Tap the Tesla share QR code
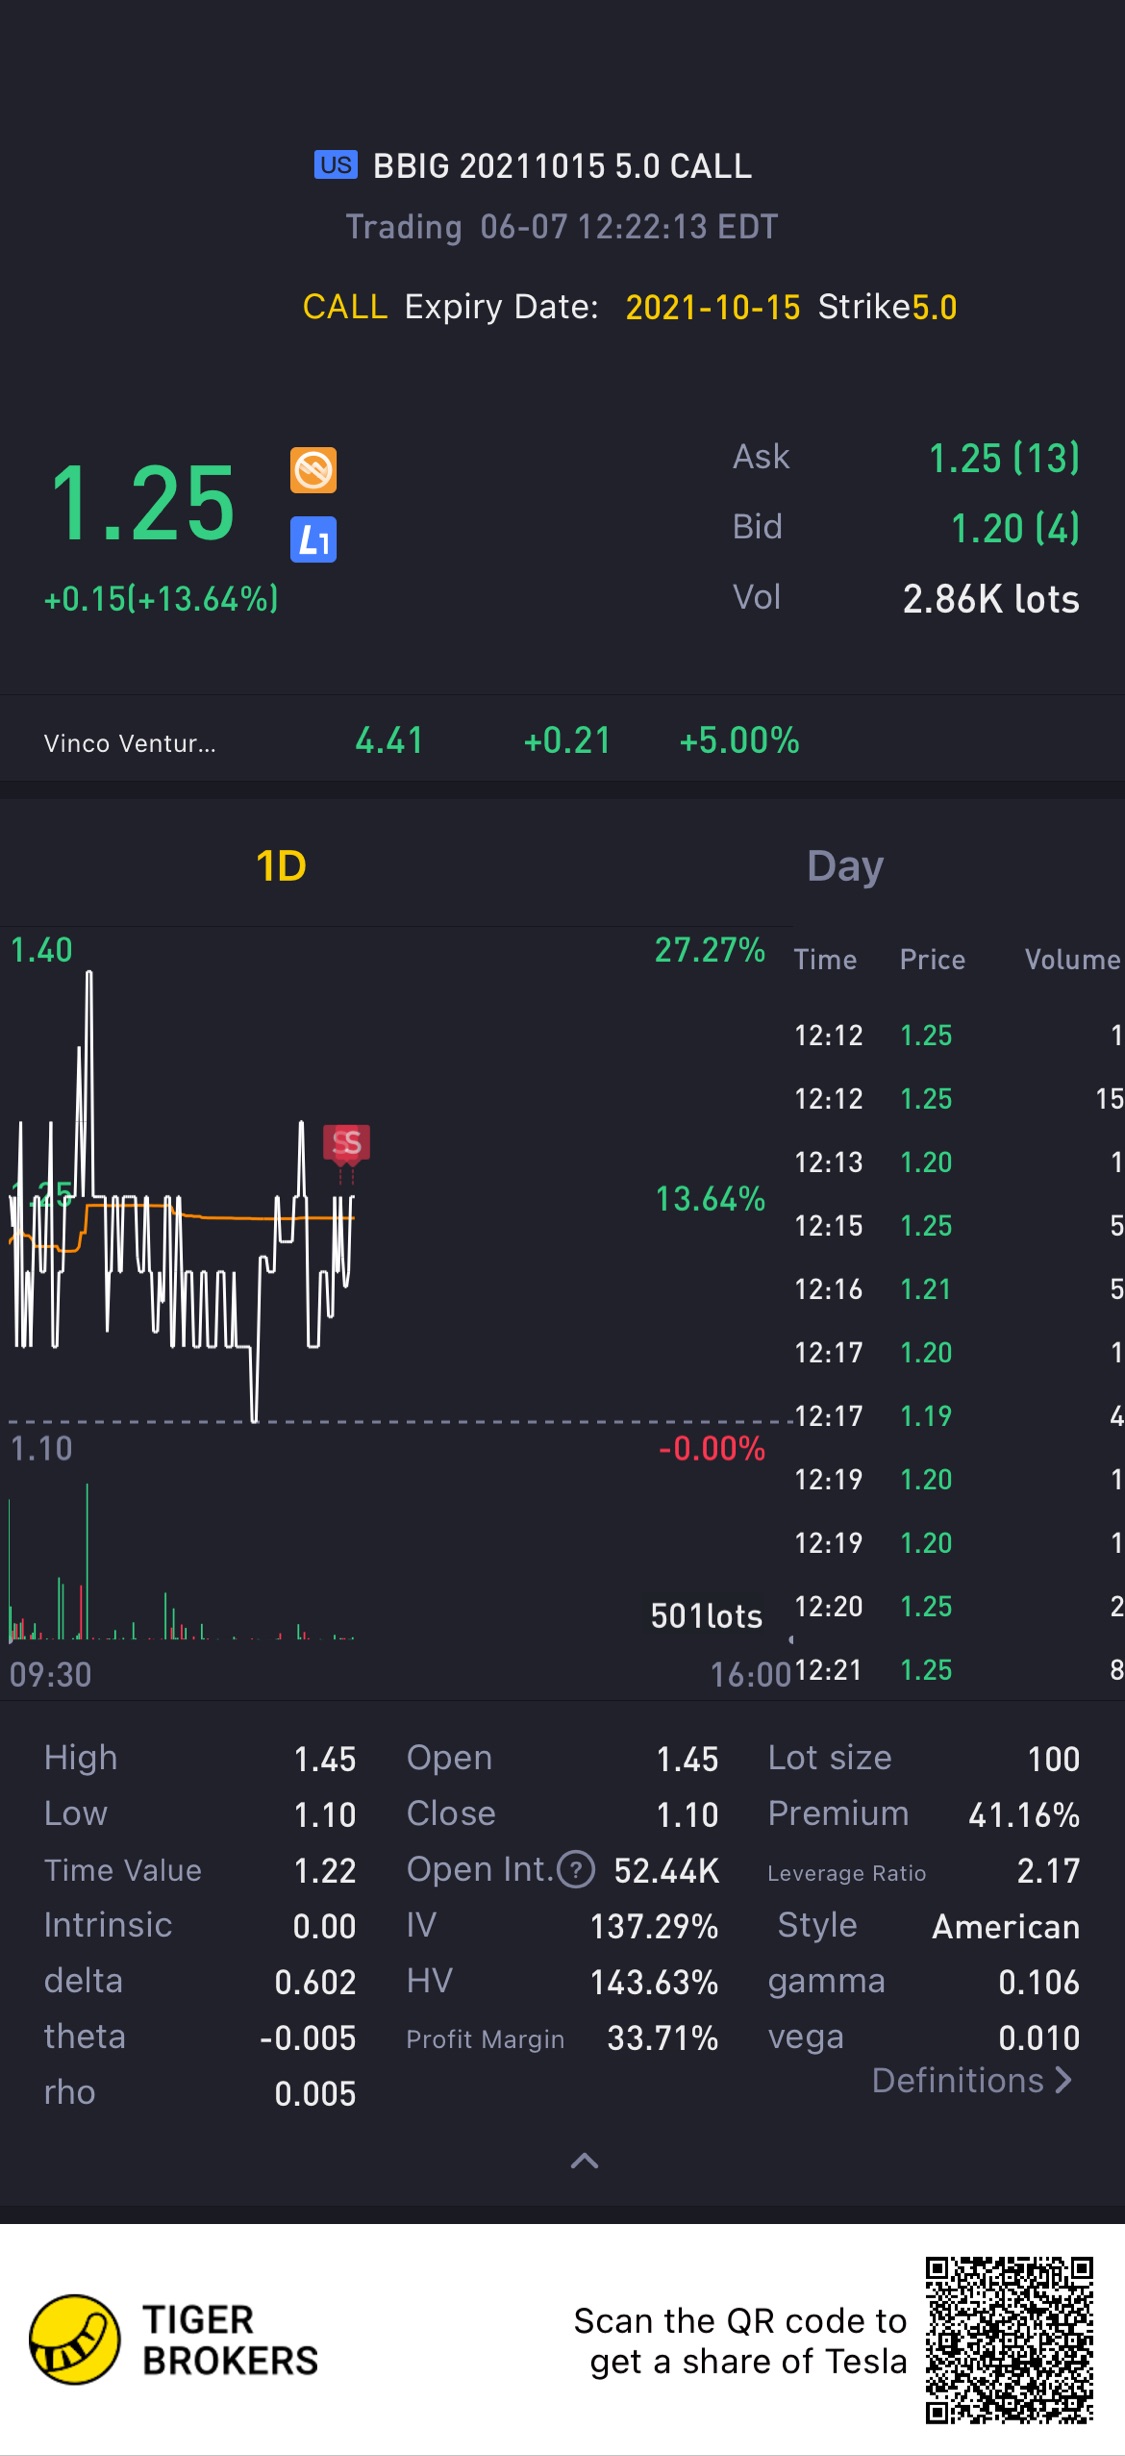Screen dimensions: 1125x2456 click(x=1008, y=2339)
